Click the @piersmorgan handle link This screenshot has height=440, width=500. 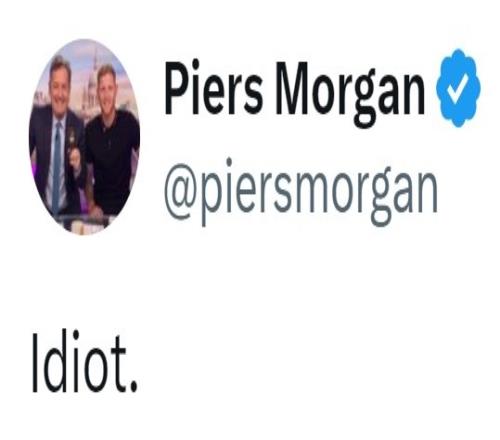point(301,192)
